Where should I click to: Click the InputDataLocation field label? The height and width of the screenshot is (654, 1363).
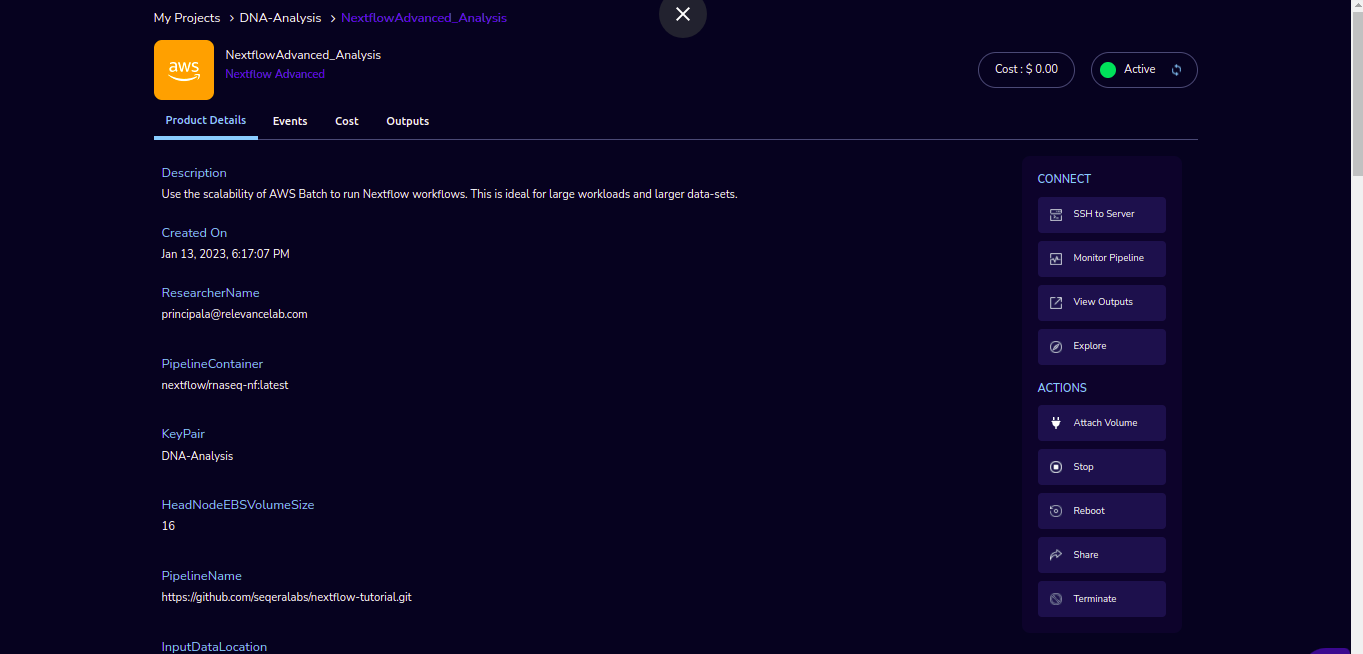pyautogui.click(x=214, y=647)
